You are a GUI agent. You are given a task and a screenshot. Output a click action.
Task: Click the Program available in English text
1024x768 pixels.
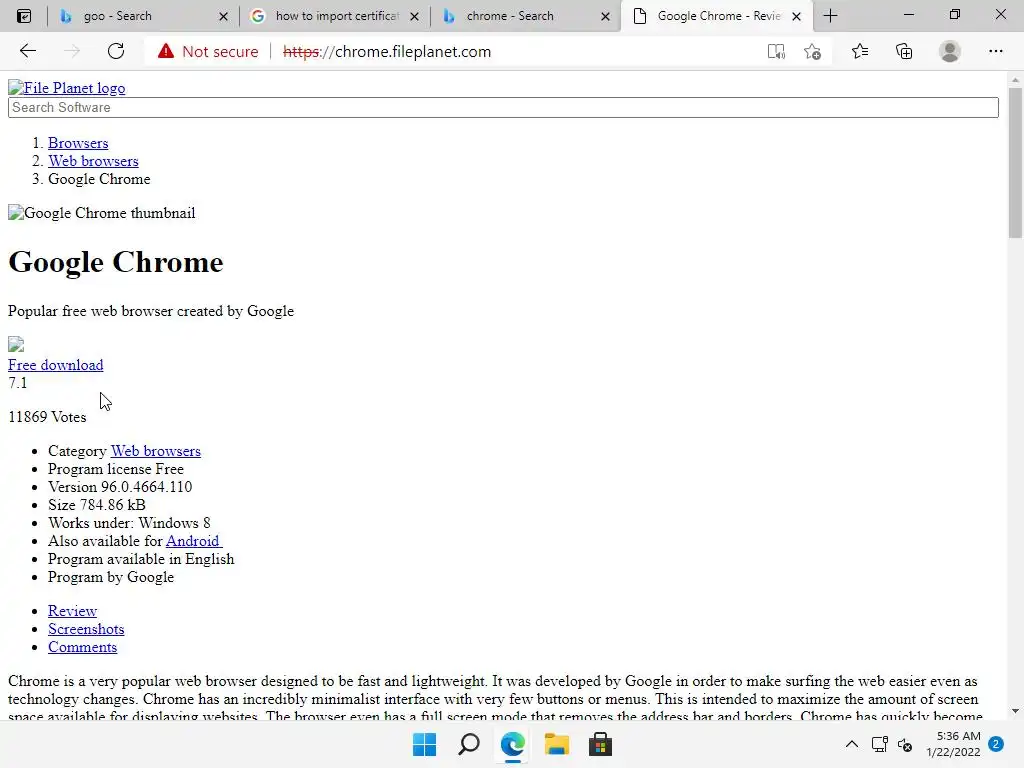point(141,560)
